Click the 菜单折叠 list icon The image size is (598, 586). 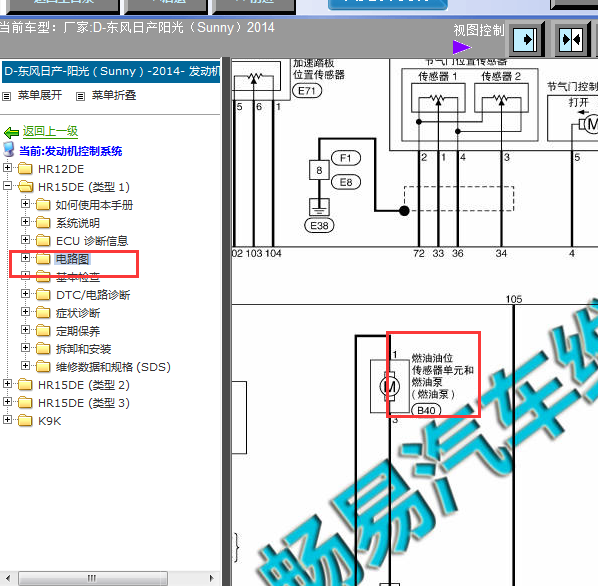coord(80,96)
